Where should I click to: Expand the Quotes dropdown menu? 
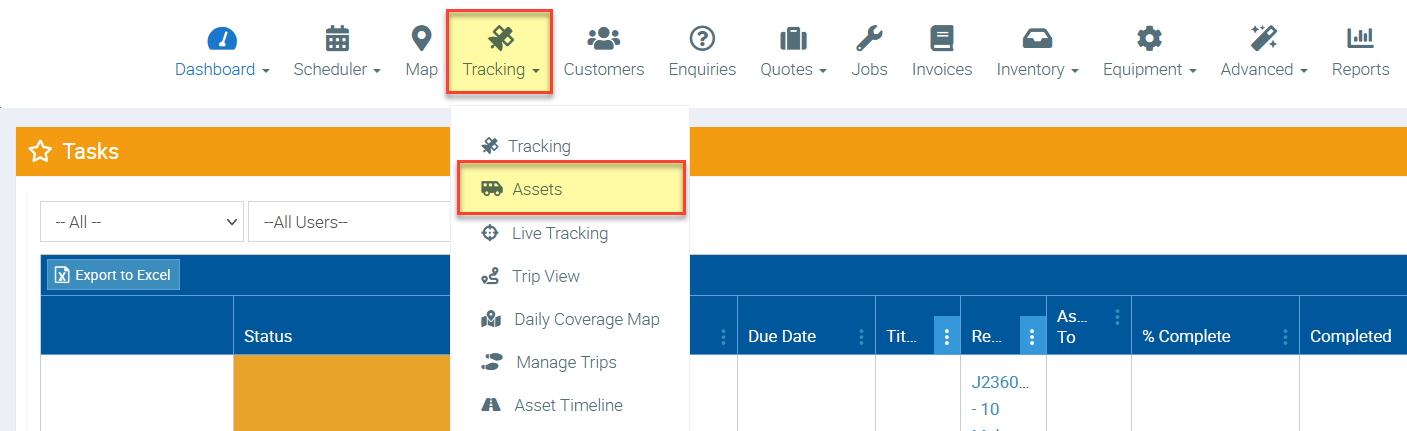point(793,69)
